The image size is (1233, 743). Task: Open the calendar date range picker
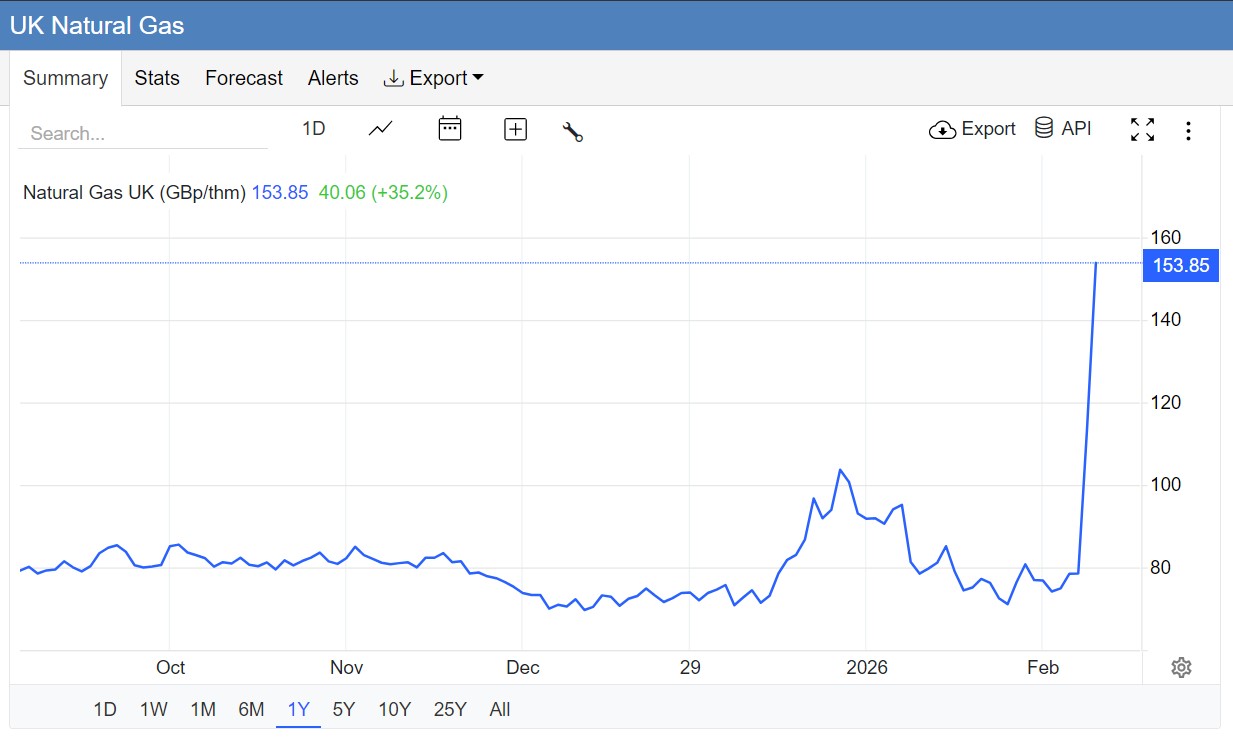[x=450, y=129]
